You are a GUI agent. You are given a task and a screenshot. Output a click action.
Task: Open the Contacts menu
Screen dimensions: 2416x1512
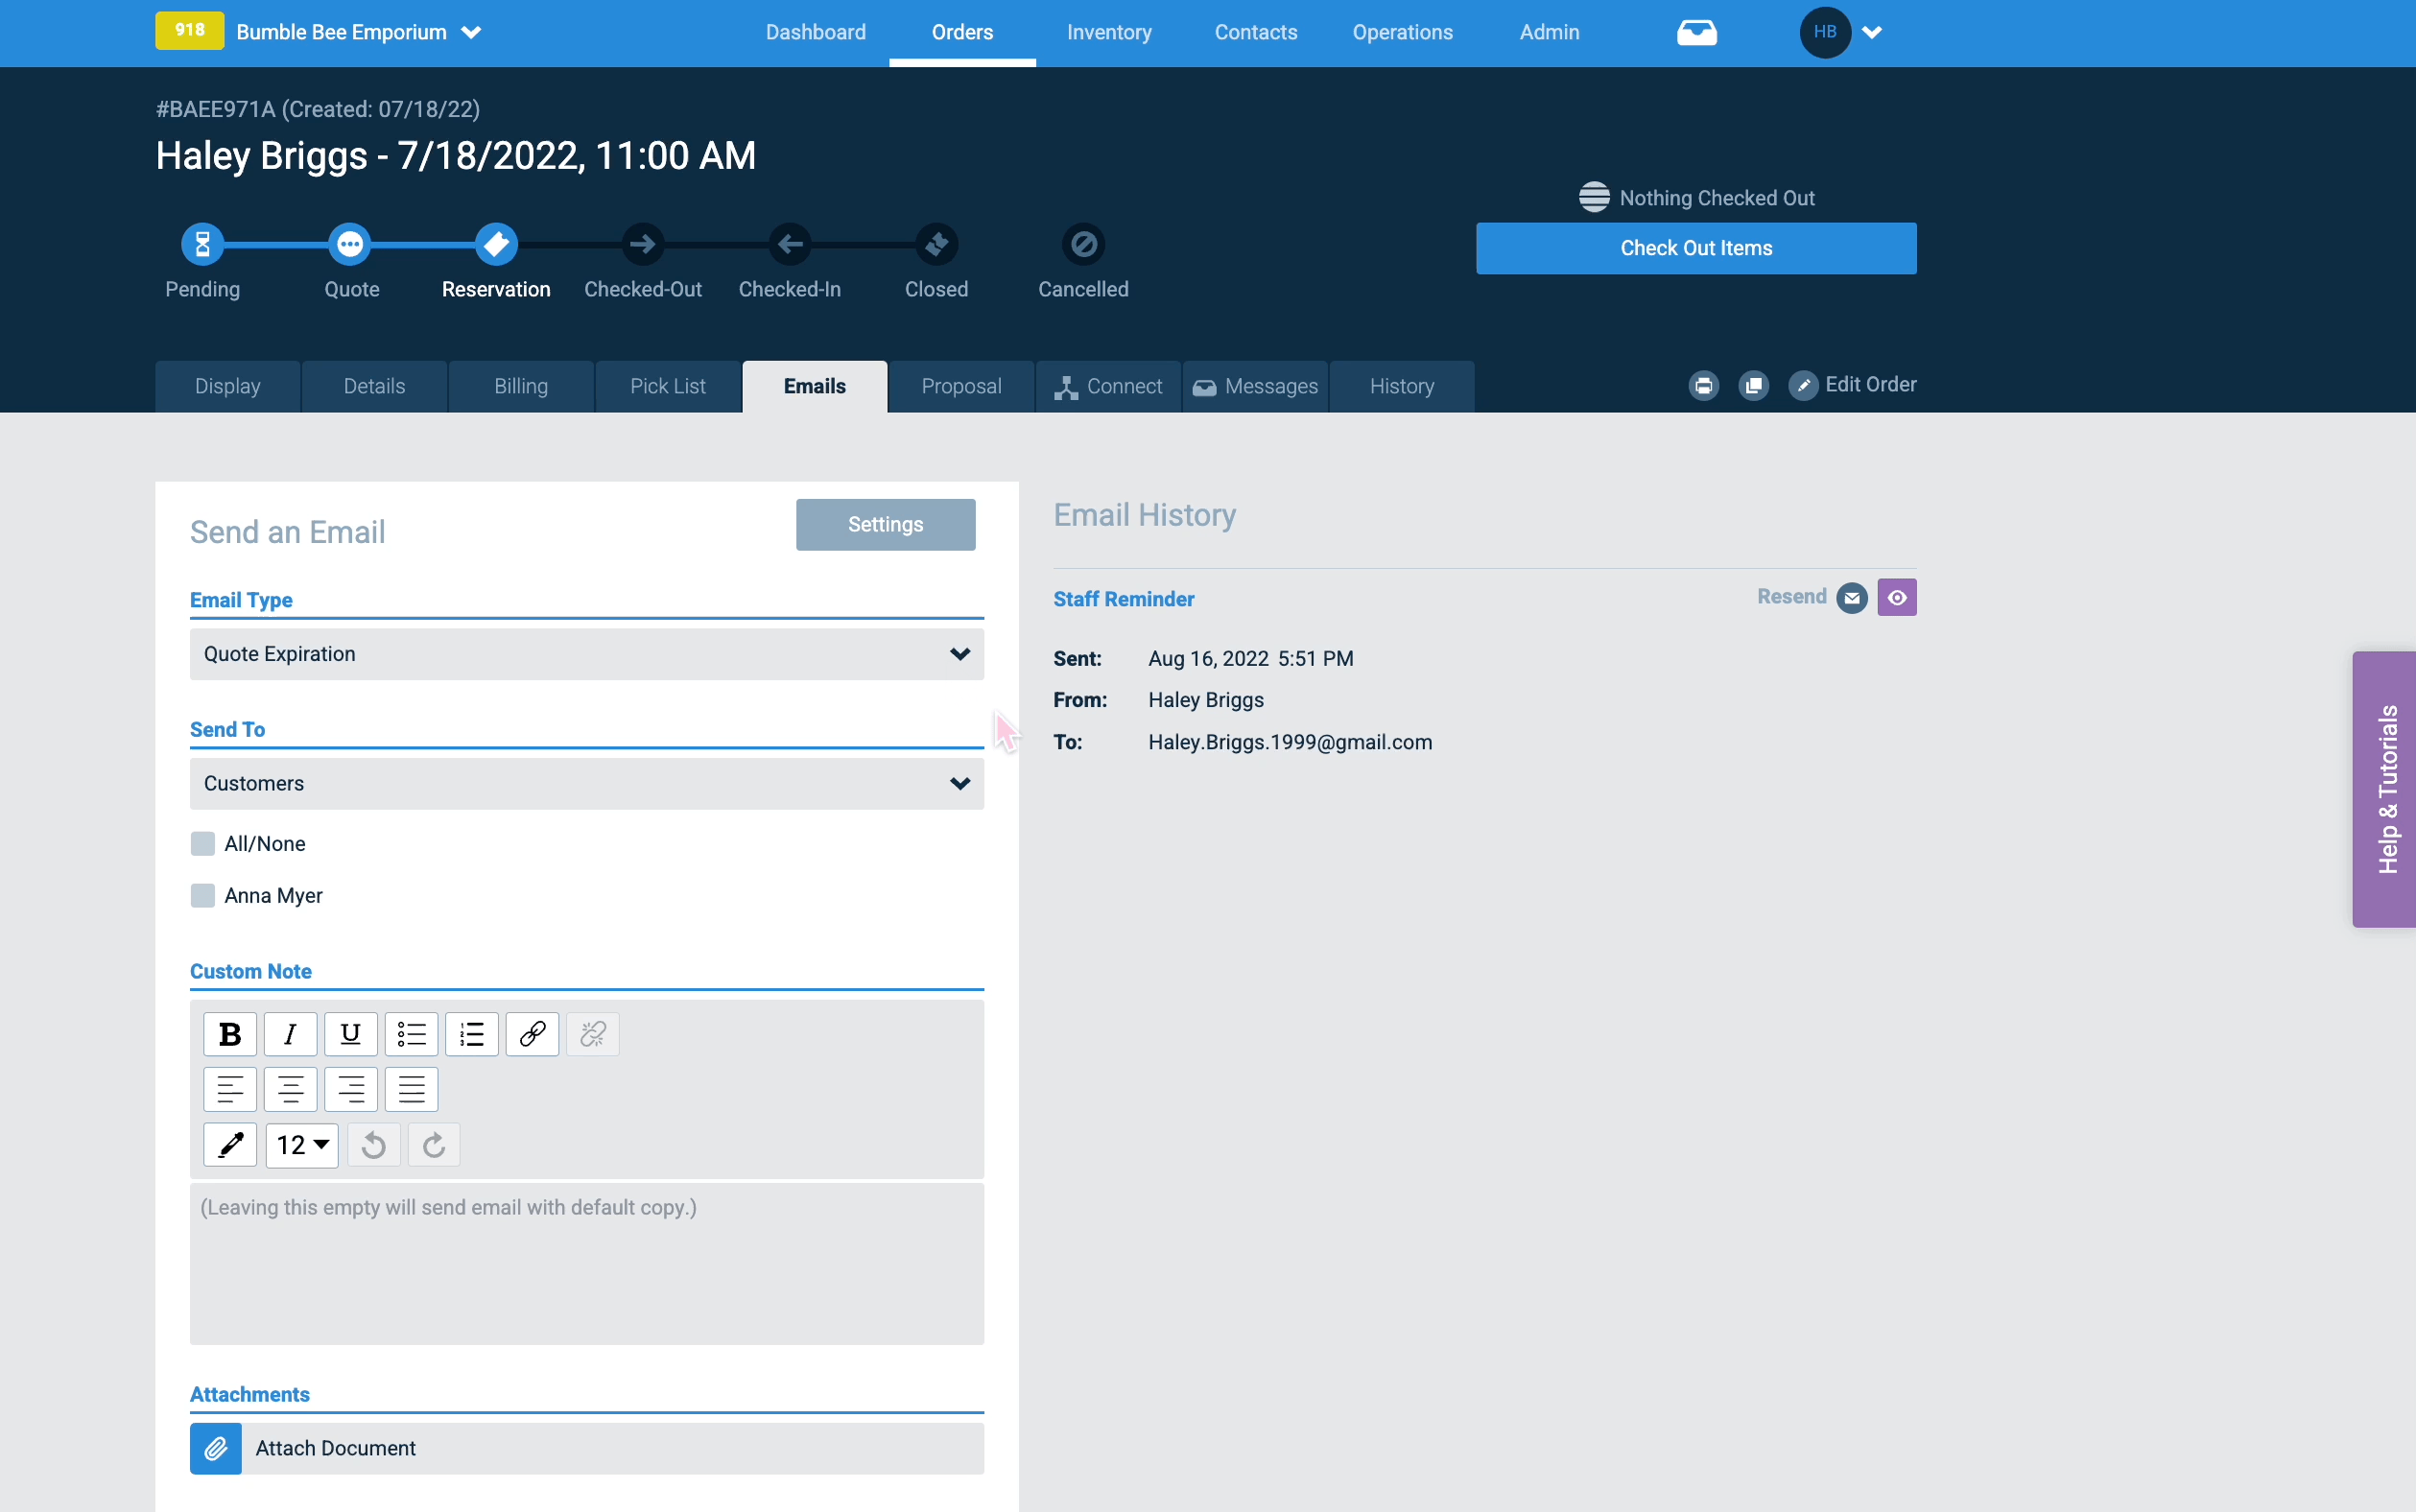pos(1256,32)
